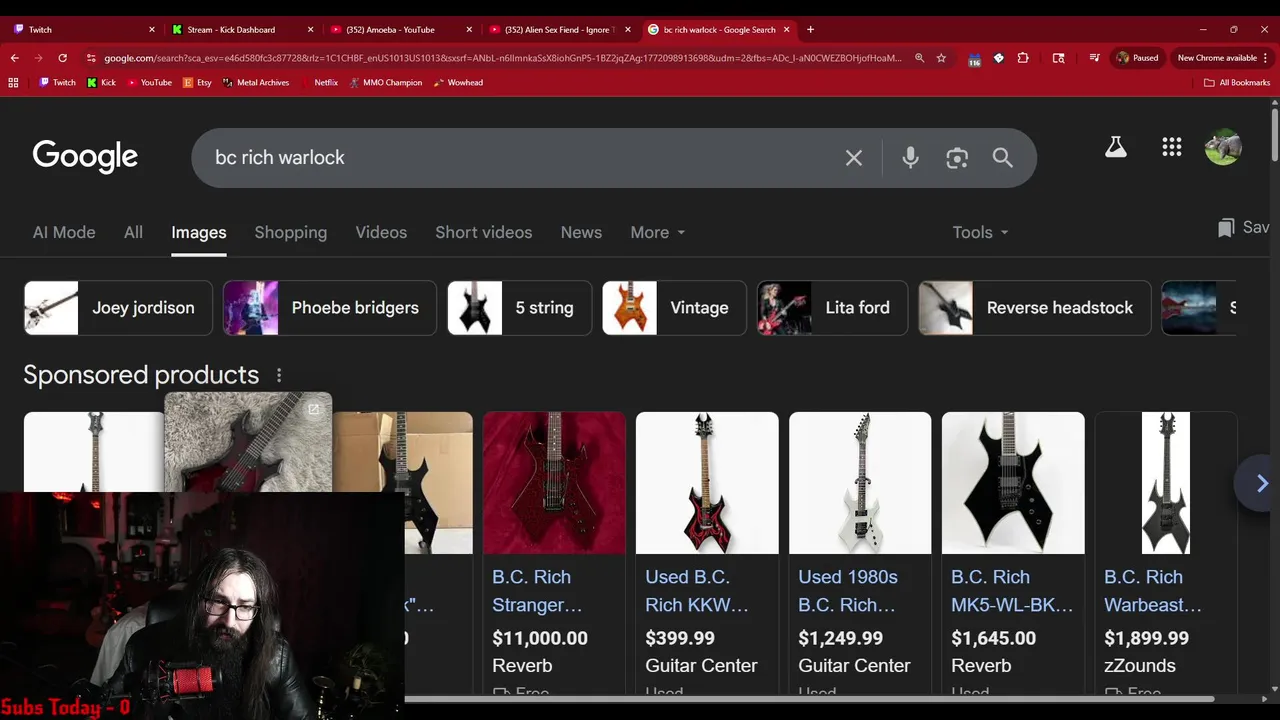
Task: Open the Wowhead bookmark
Action: [x=458, y=83]
